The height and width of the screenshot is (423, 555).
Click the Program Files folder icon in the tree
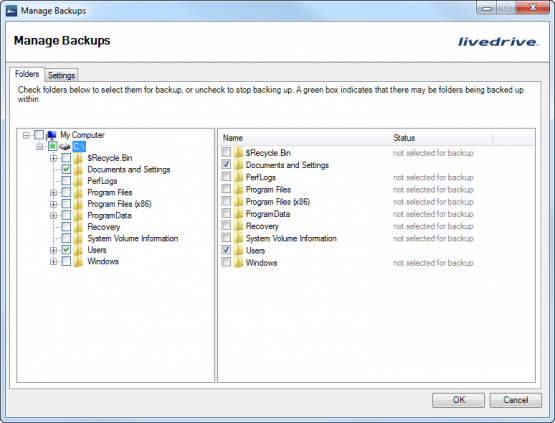pos(78,192)
